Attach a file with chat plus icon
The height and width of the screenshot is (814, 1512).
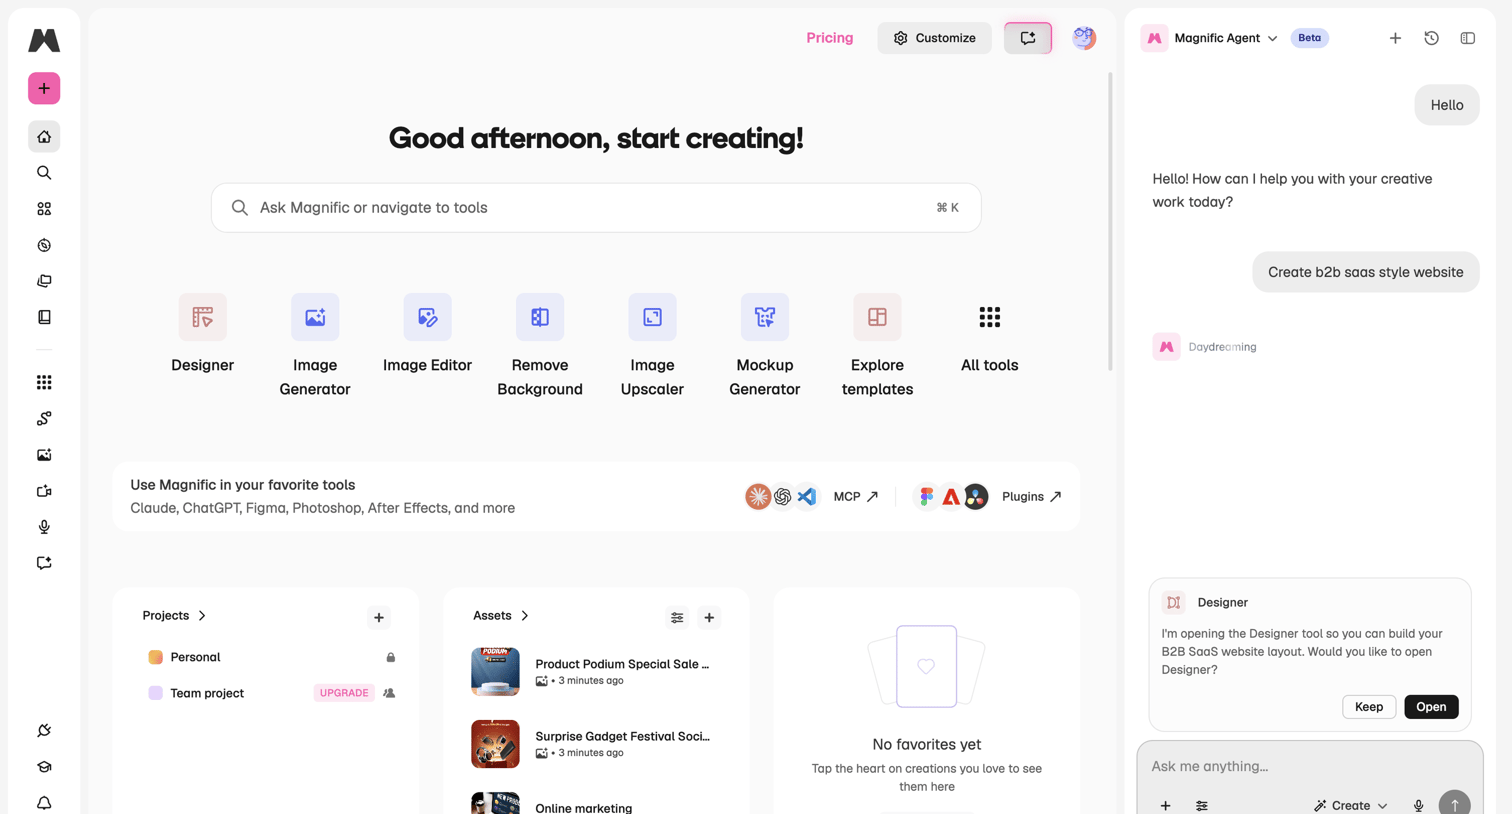pos(1165,805)
